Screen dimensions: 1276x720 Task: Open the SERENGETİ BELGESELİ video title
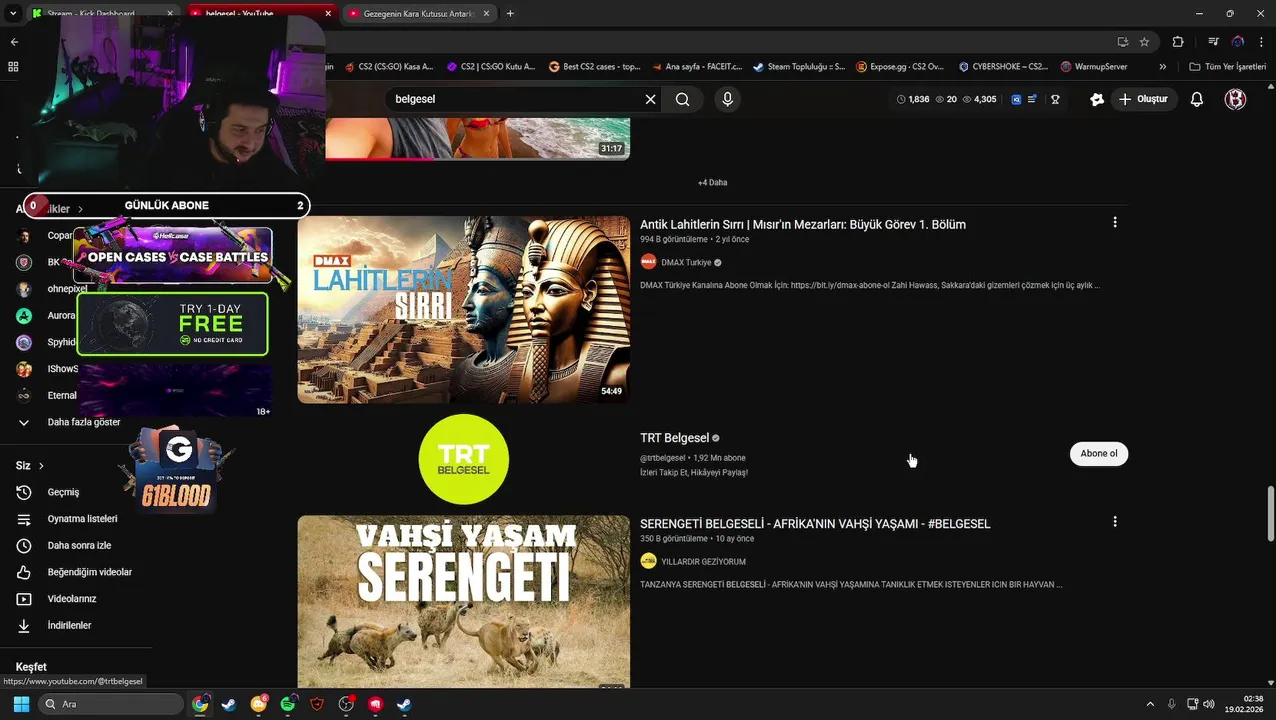[x=815, y=524]
